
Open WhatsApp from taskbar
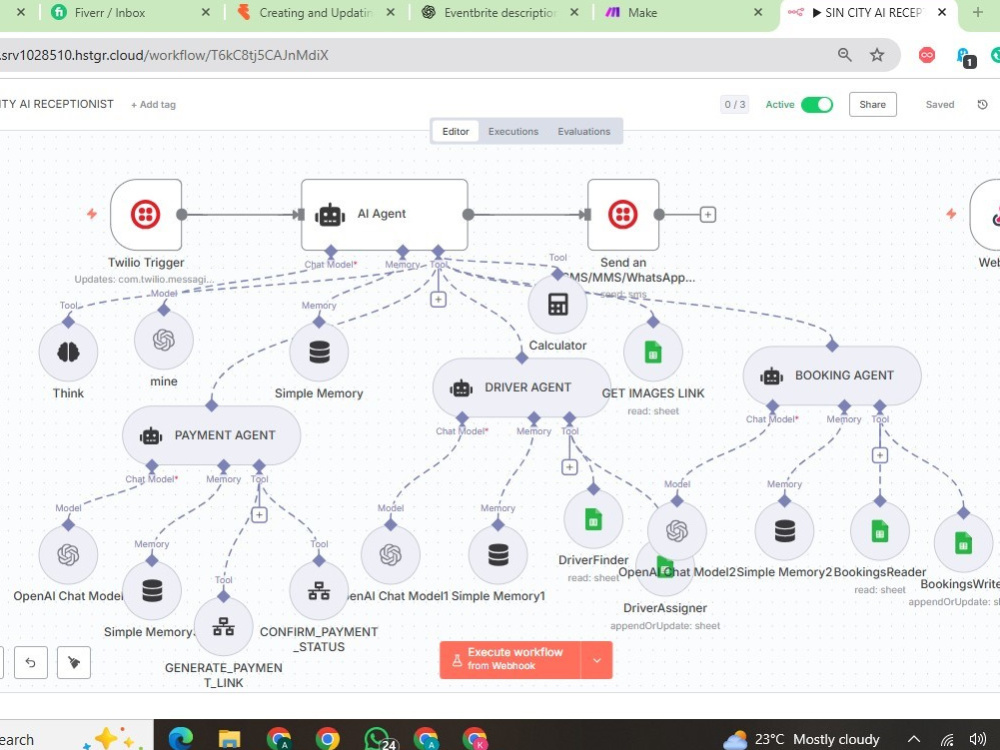pos(380,739)
